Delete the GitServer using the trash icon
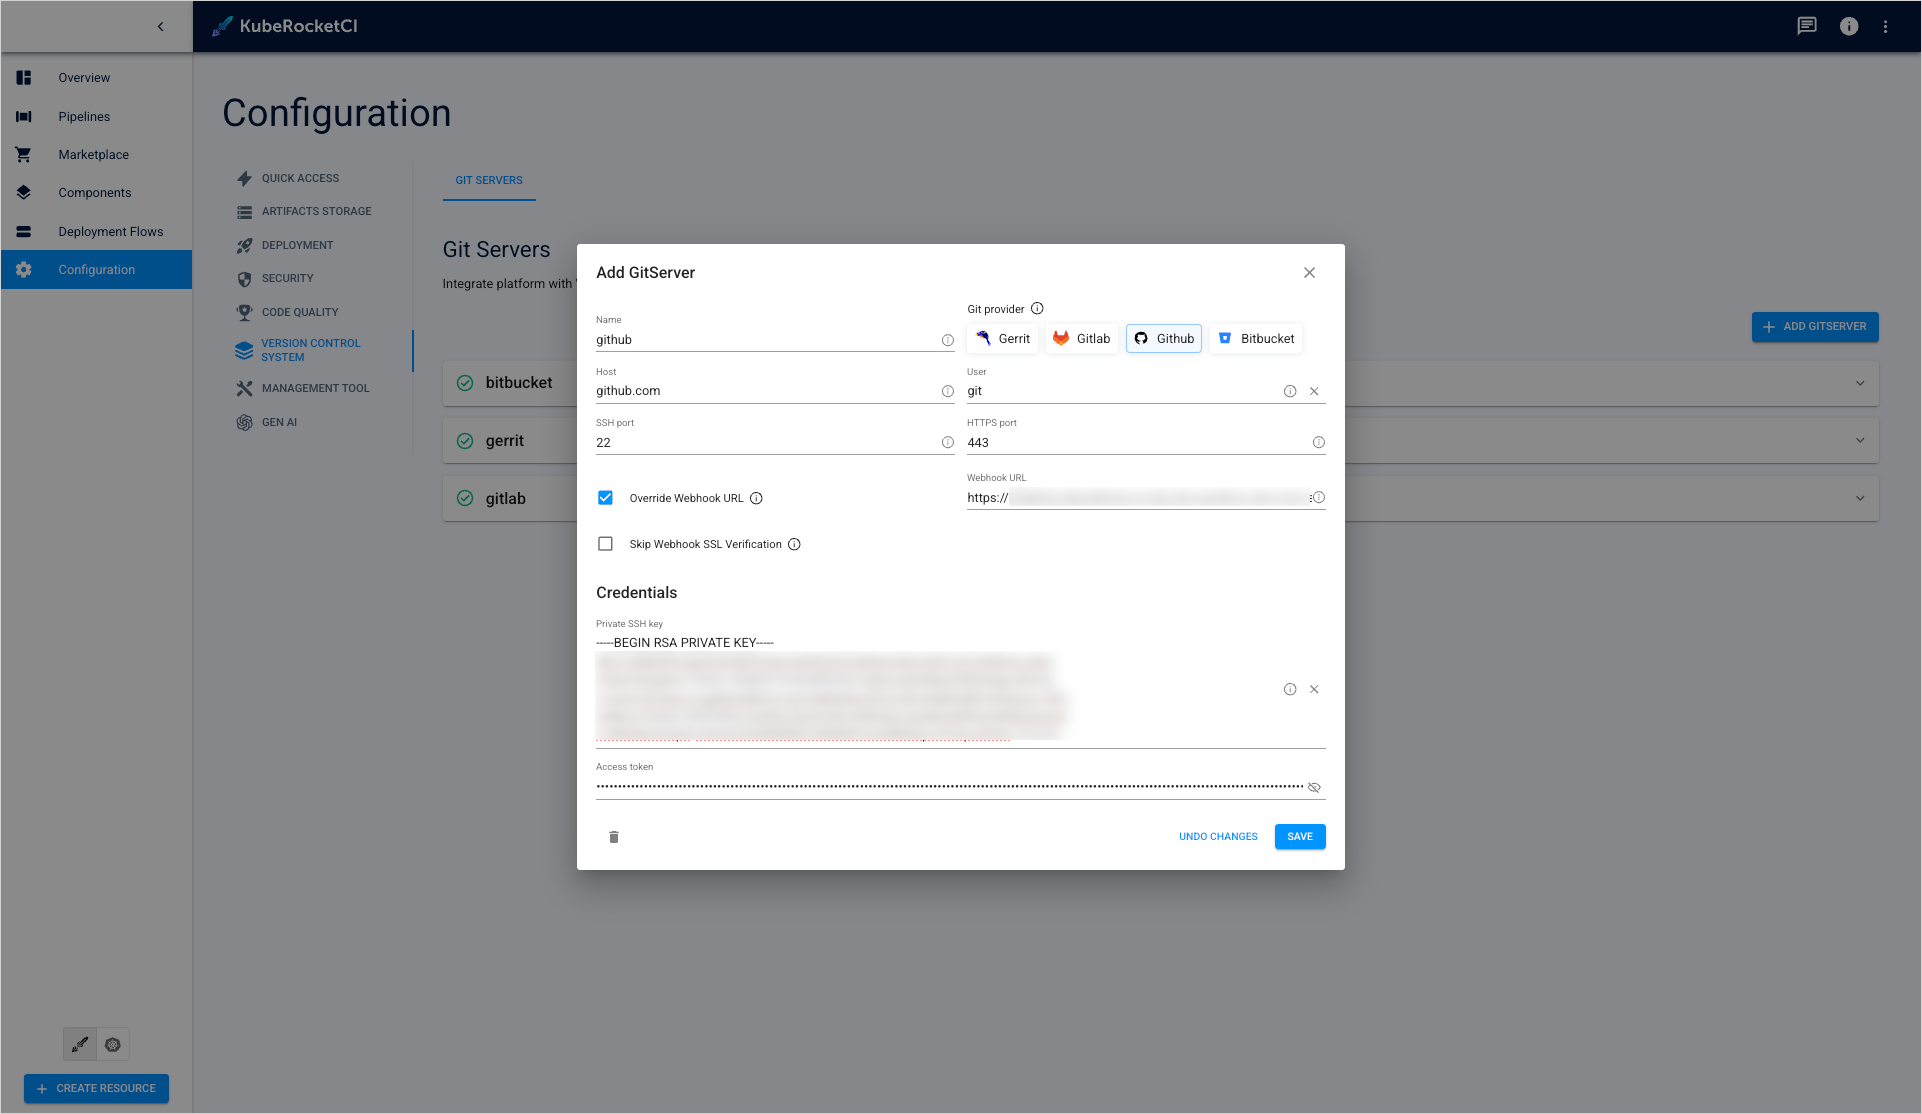1922x1114 pixels. pyautogui.click(x=613, y=837)
